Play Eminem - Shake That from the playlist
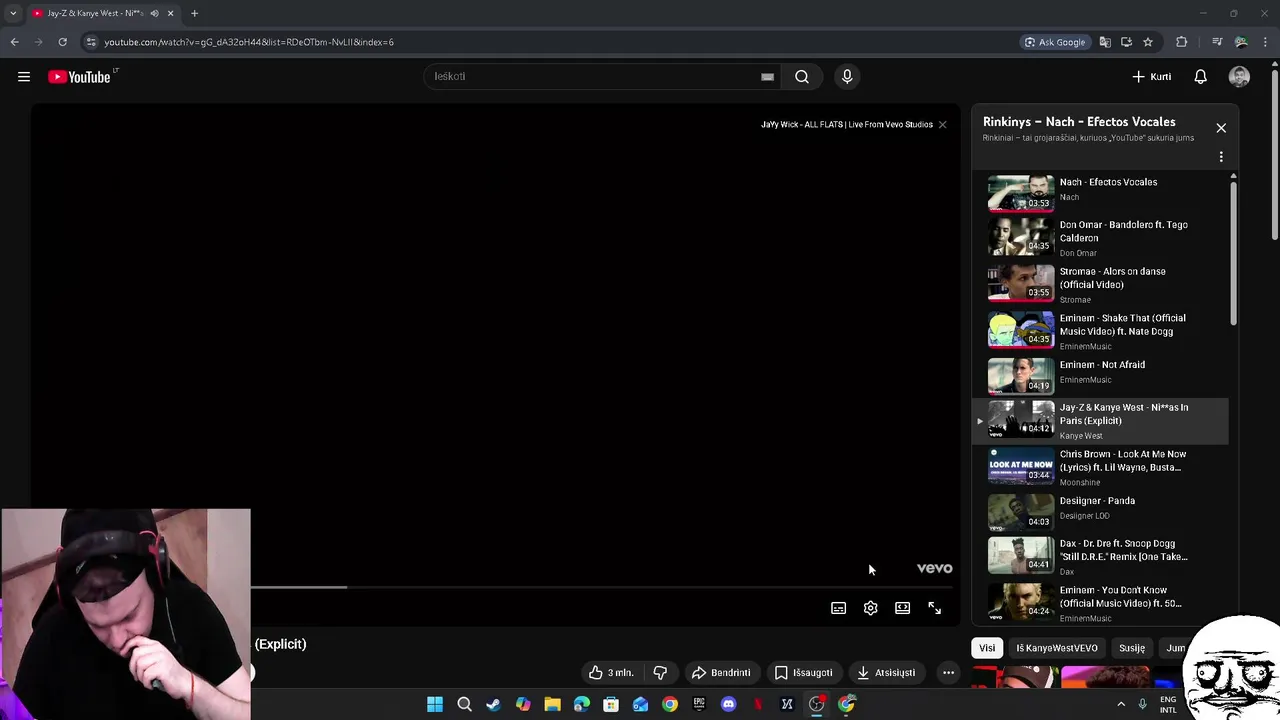Screen dimensions: 1280x720 tap(1100, 331)
